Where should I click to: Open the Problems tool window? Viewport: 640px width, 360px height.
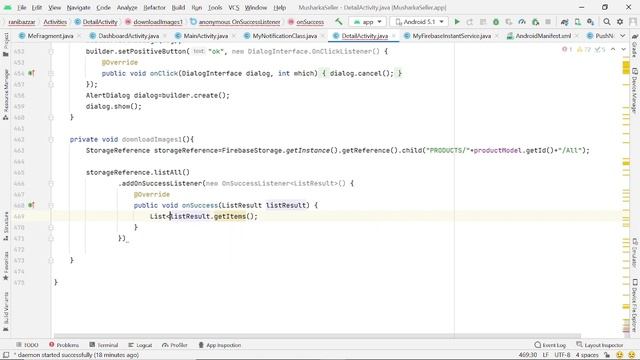[x=64, y=345]
